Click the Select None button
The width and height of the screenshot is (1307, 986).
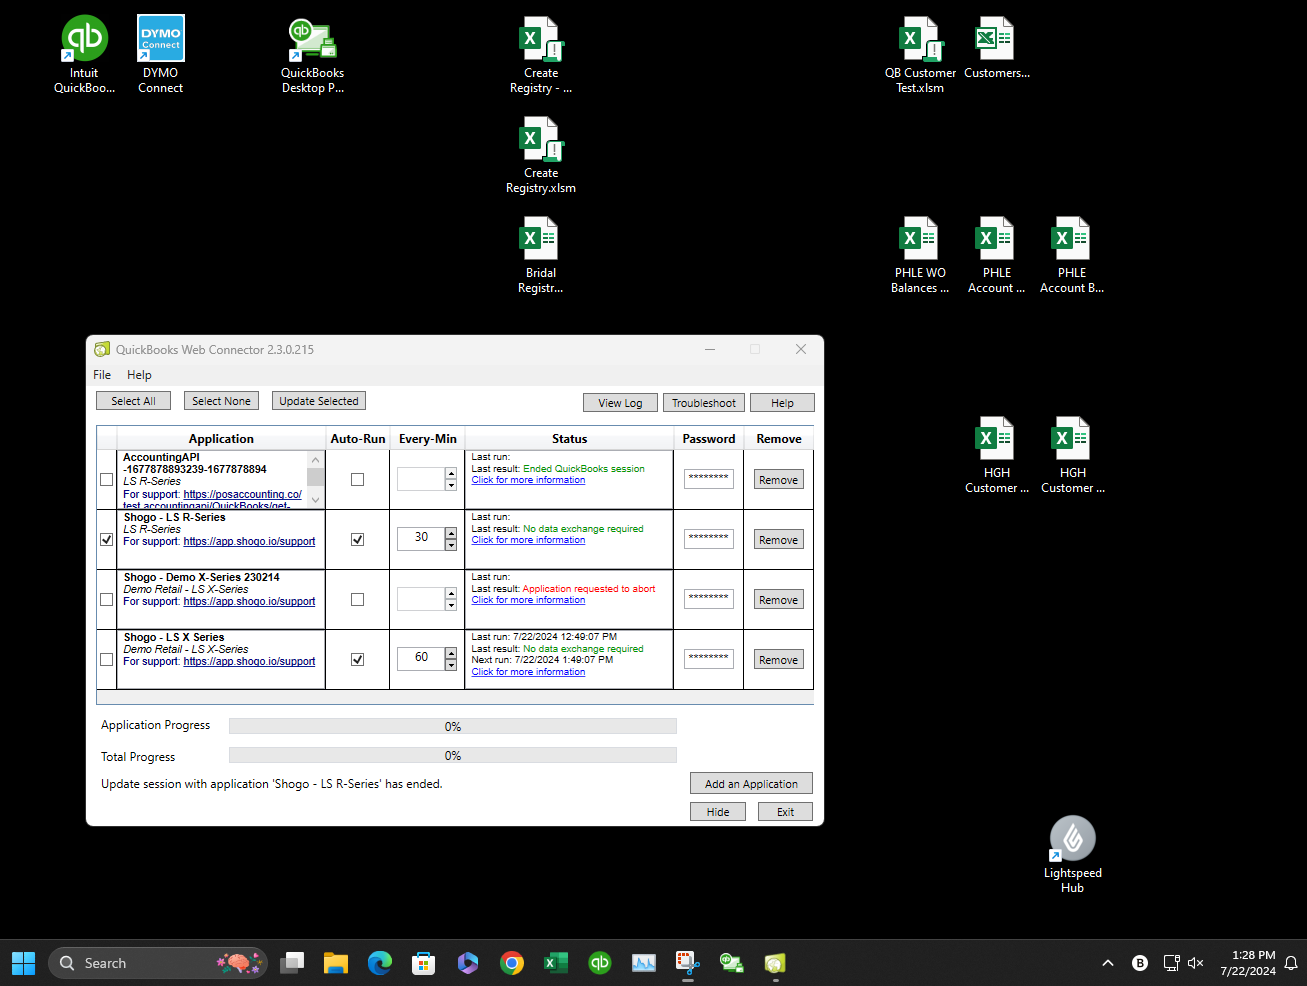click(x=221, y=401)
